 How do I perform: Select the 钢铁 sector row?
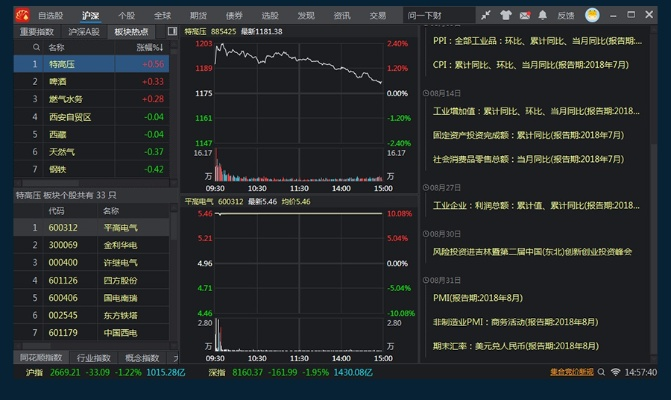pyautogui.click(x=92, y=169)
